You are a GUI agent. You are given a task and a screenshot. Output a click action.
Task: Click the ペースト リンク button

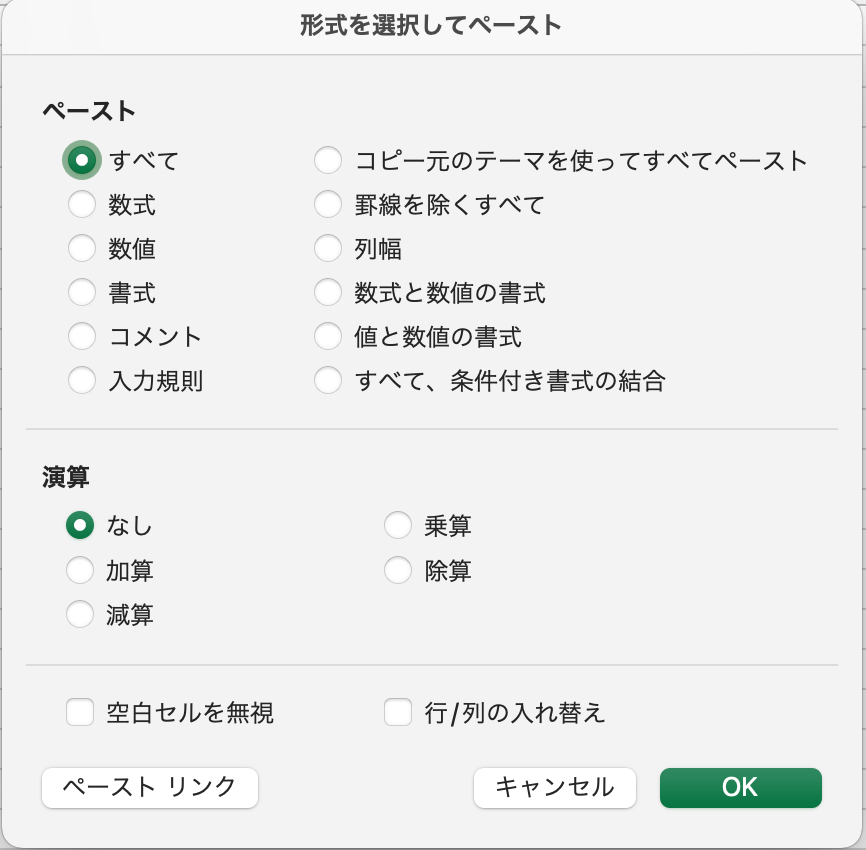click(150, 787)
